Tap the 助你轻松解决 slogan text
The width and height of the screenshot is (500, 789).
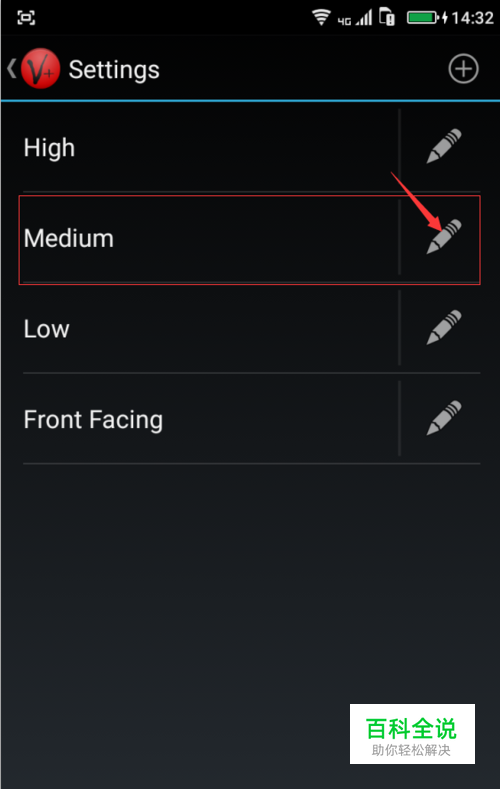(x=411, y=750)
